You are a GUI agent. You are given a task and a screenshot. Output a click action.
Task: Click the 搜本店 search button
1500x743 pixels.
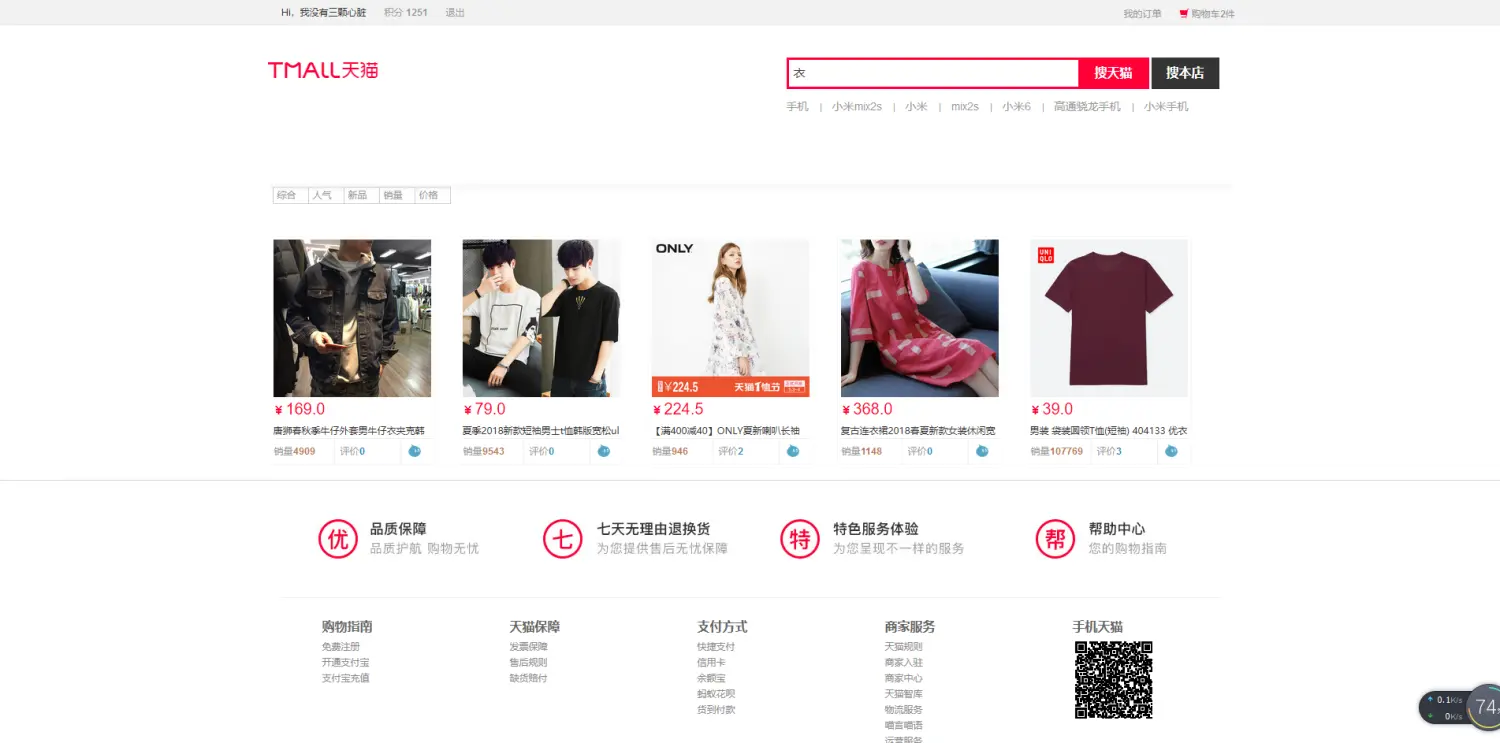[x=1185, y=73]
